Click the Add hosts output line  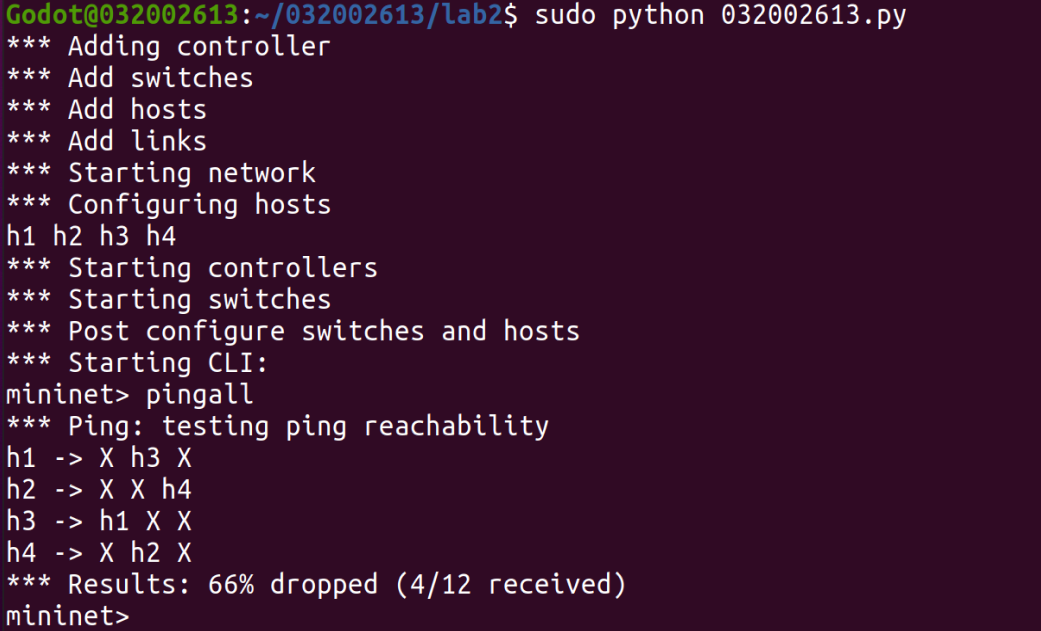pos(106,110)
